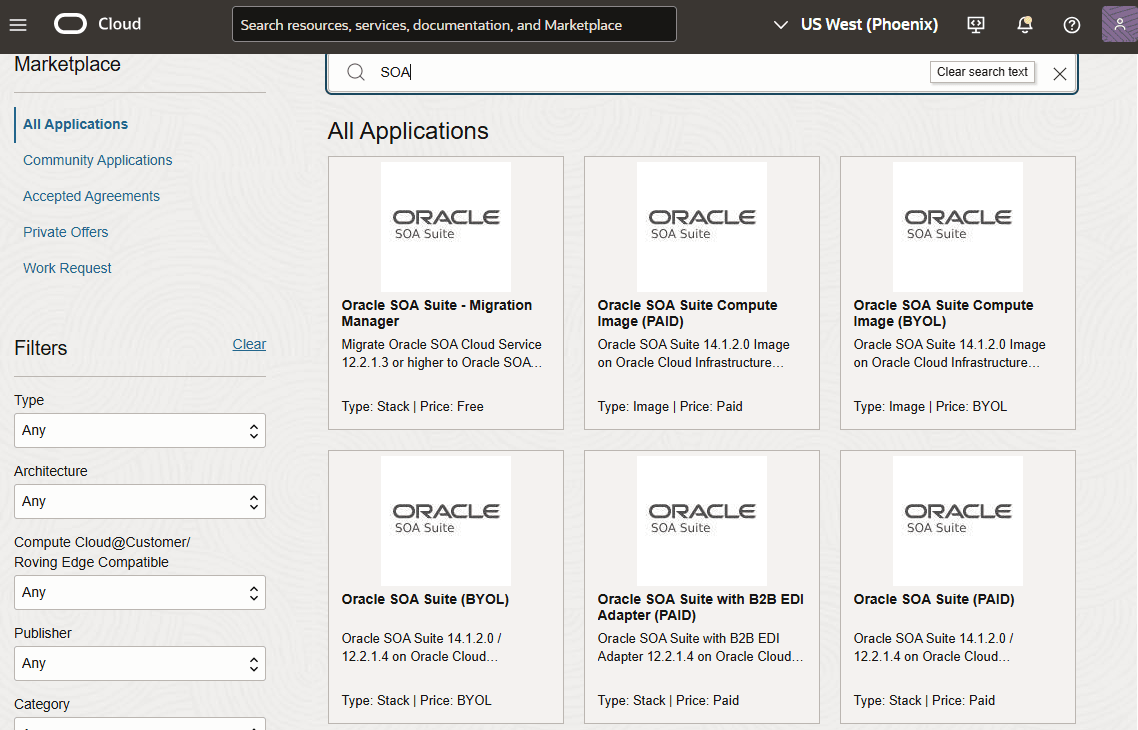Open Work Request page

pos(67,268)
